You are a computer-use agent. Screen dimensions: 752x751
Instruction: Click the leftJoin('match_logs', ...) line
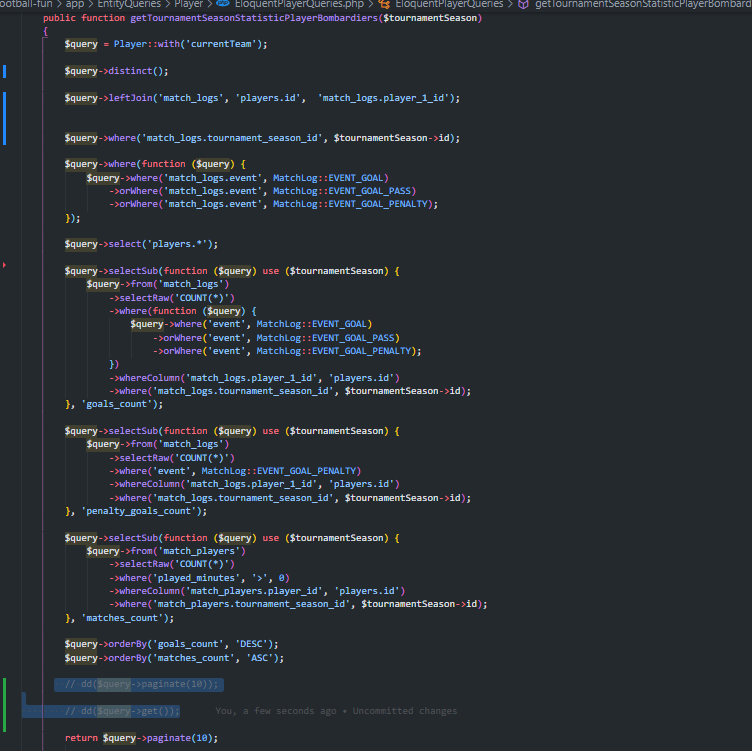point(262,98)
